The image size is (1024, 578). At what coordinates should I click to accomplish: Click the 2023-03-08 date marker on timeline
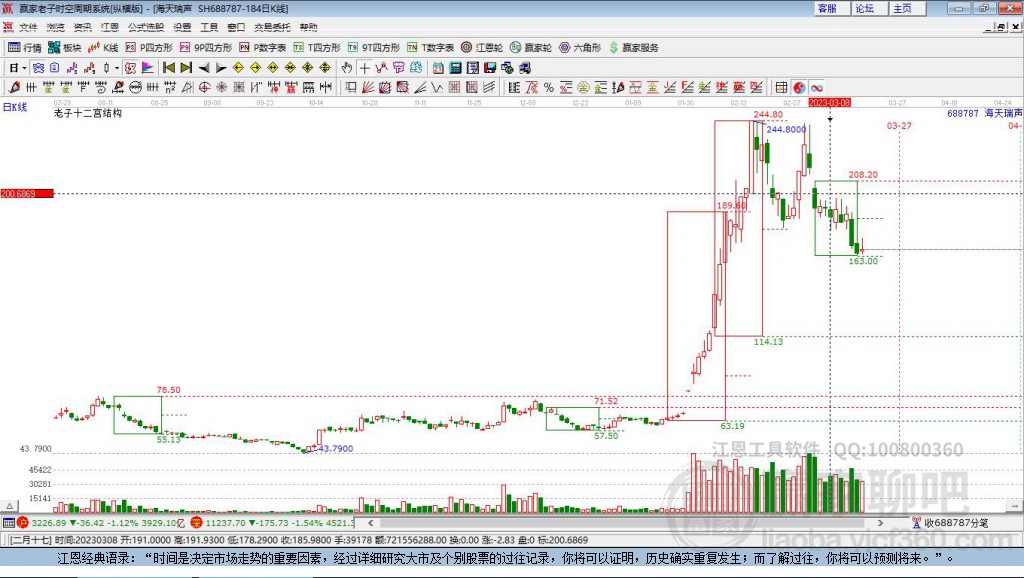(x=829, y=102)
